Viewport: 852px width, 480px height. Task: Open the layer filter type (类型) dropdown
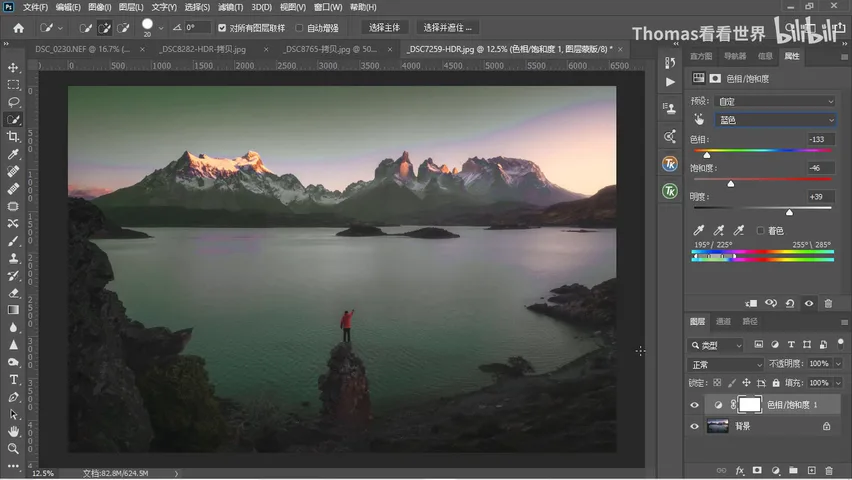[x=716, y=345]
